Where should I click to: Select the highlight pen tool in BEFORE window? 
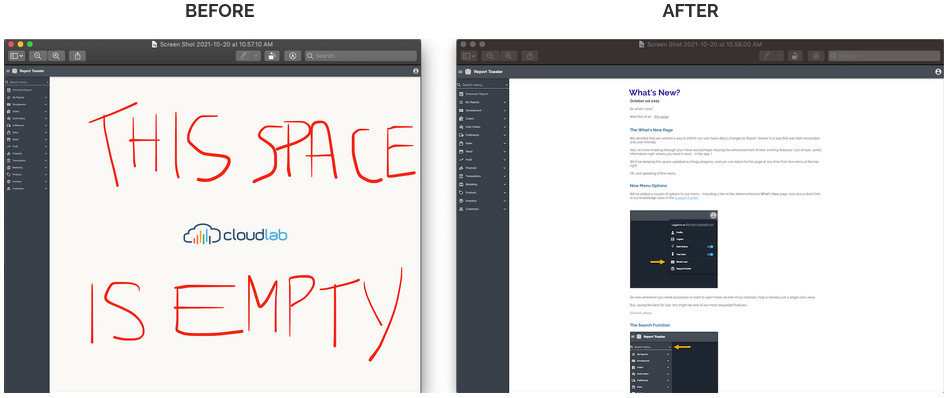[x=243, y=56]
